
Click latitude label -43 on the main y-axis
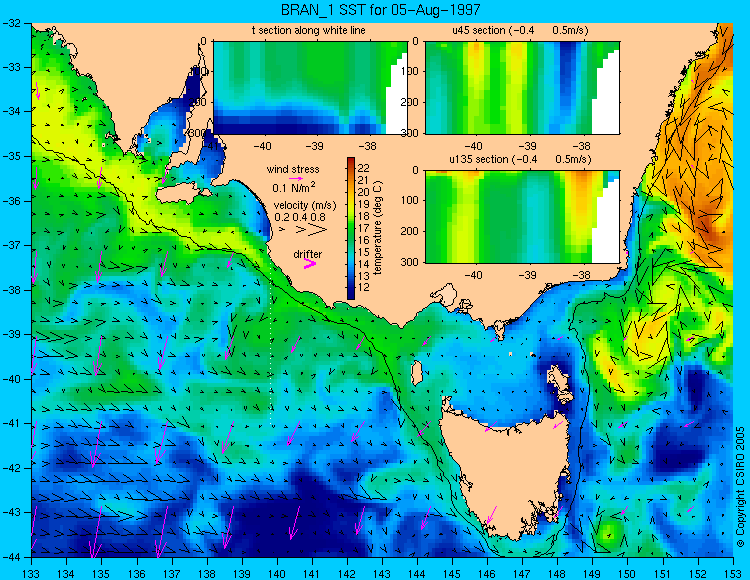(12, 512)
